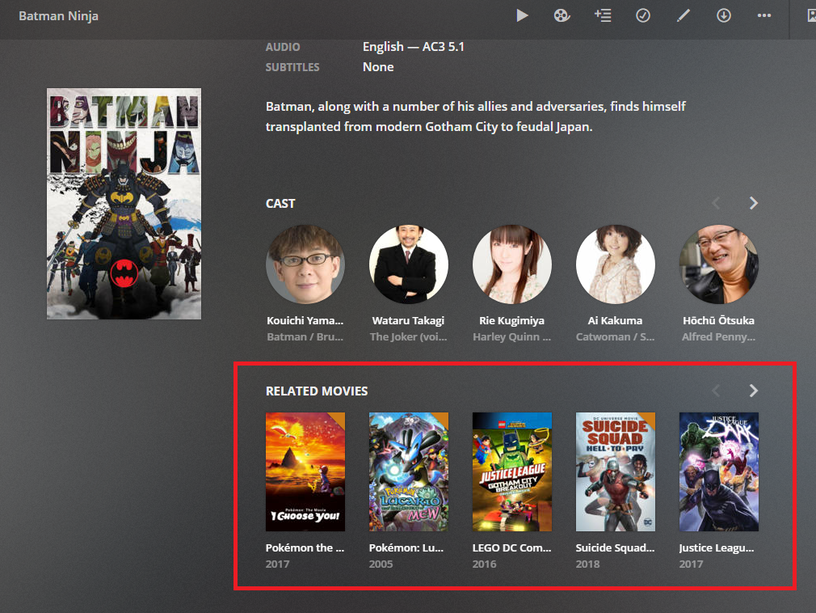Click the LEGO DC Com... title link
The height and width of the screenshot is (613, 816).
pyautogui.click(x=512, y=547)
